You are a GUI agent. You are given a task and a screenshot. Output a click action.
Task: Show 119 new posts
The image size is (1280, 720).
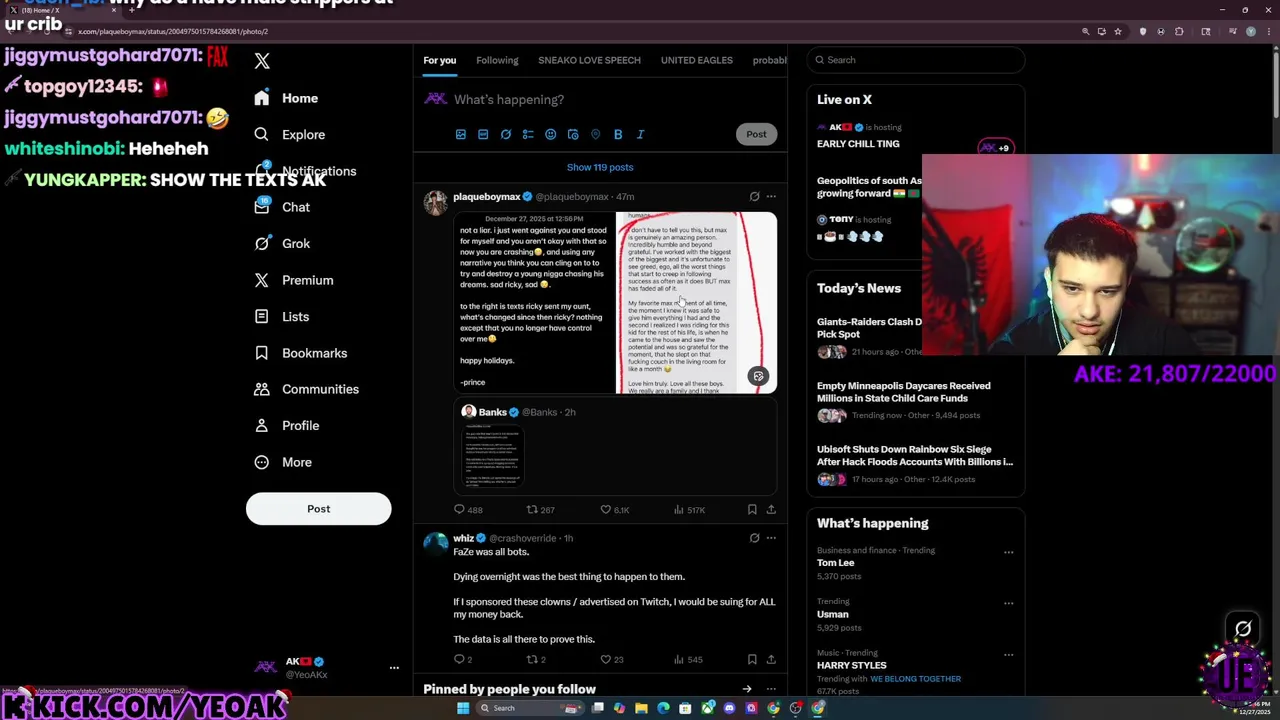600,167
